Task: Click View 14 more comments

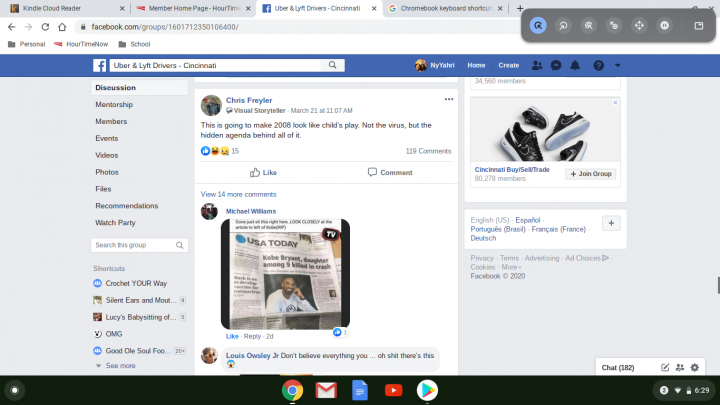Action: point(238,194)
